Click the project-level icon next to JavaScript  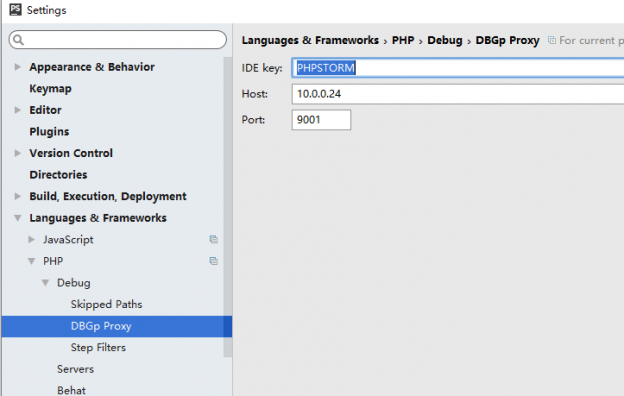[214, 239]
